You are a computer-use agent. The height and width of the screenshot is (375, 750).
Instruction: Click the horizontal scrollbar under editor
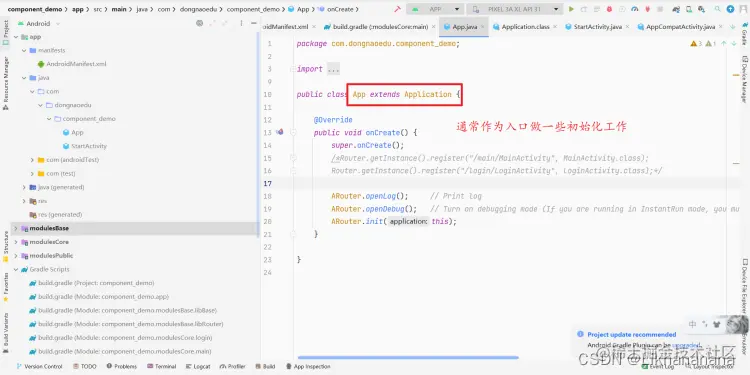[408, 357]
